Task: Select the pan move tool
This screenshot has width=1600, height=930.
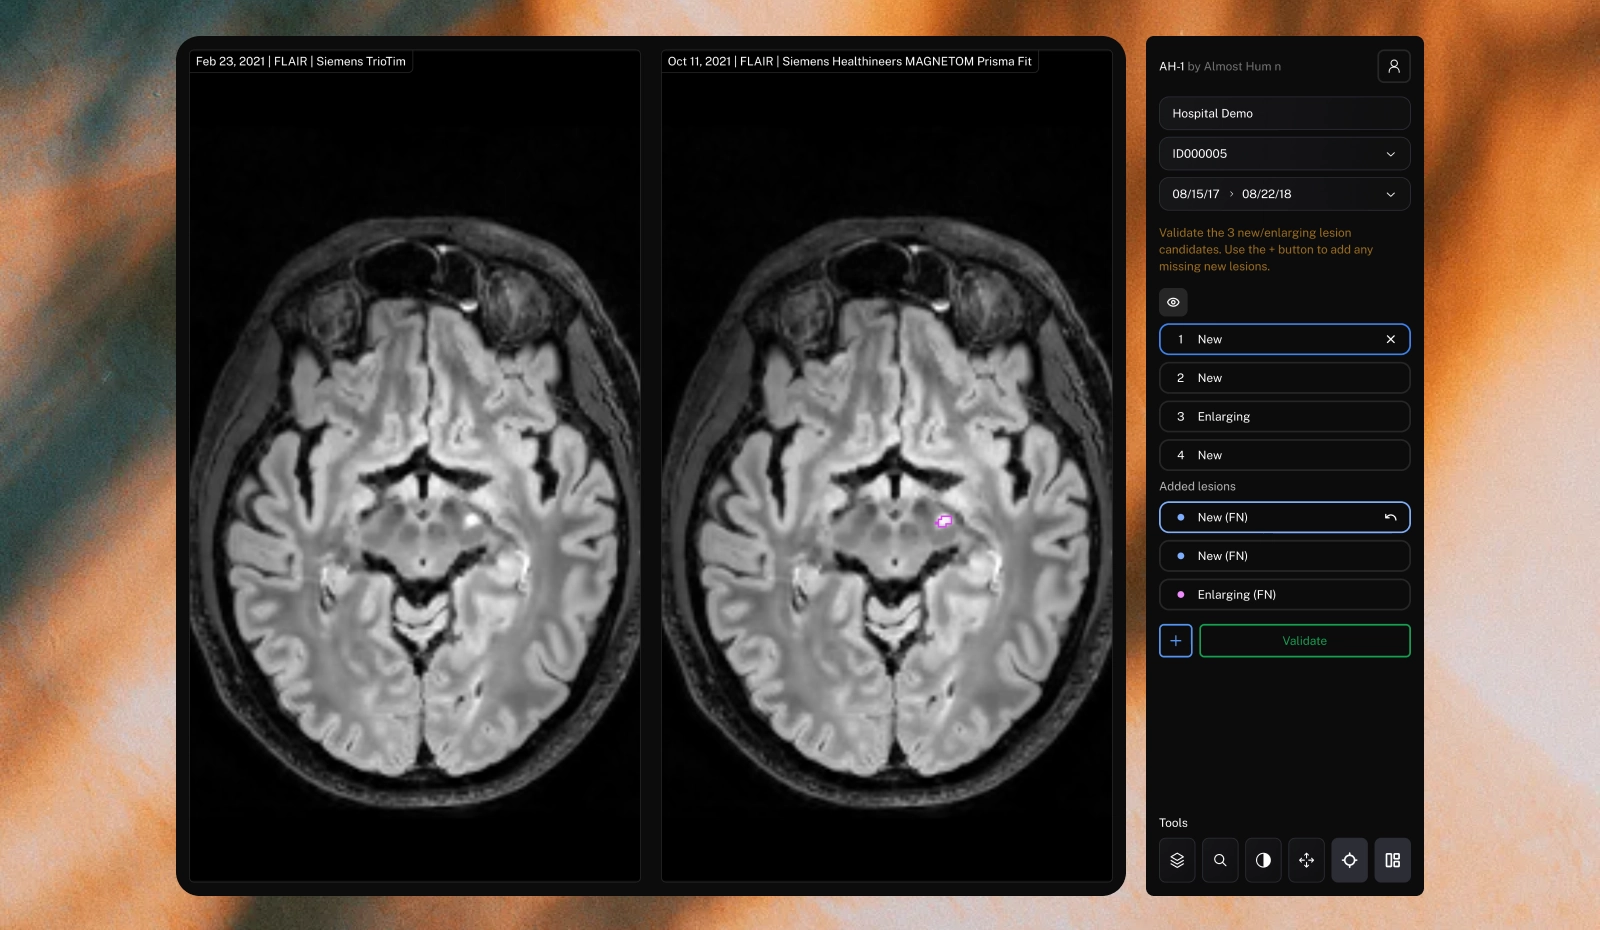Action: (1306, 860)
